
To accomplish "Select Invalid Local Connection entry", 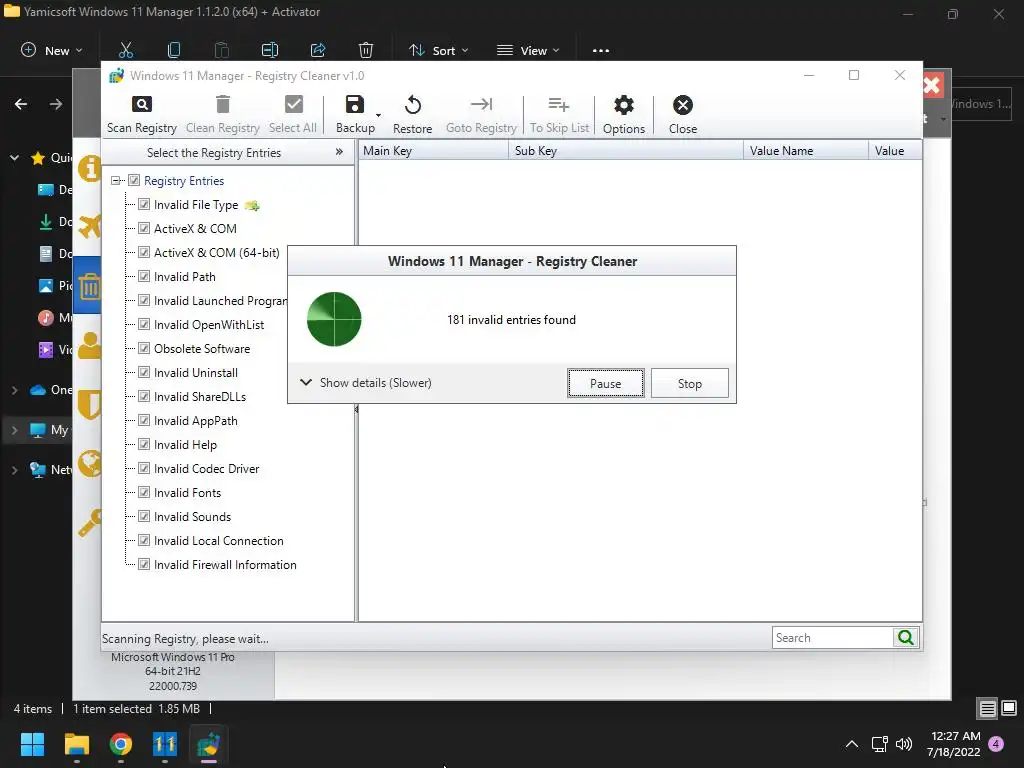I will 218,541.
